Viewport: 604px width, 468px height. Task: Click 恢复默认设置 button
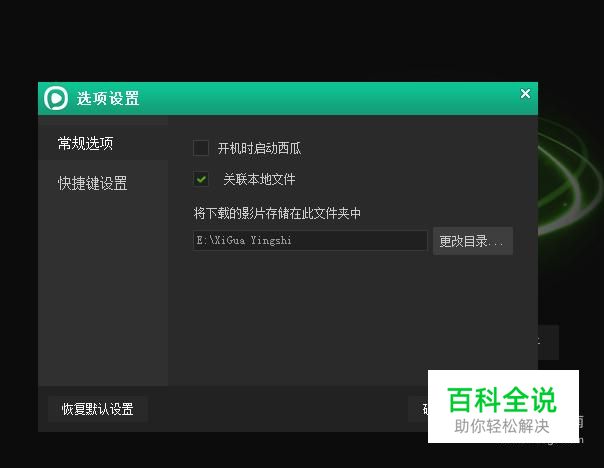click(98, 409)
